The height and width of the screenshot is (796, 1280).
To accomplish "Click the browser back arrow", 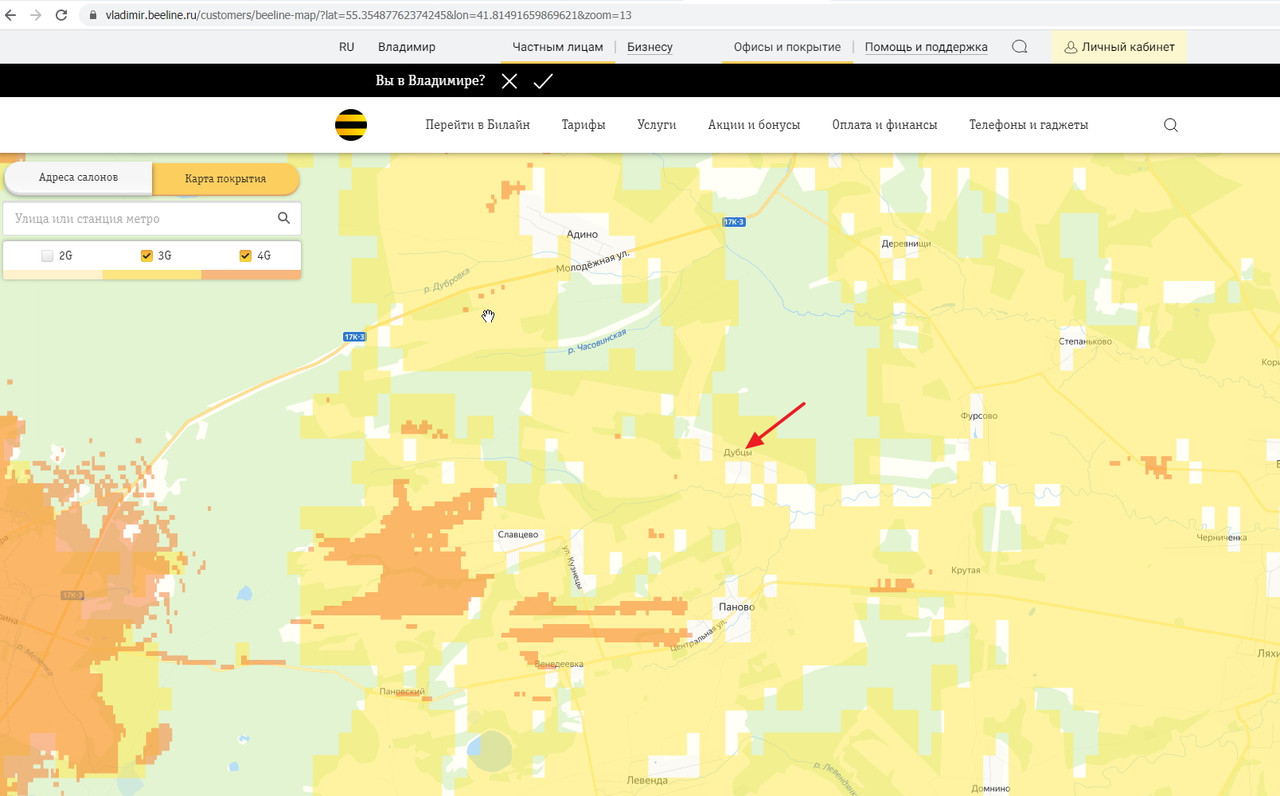I will pyautogui.click(x=11, y=16).
